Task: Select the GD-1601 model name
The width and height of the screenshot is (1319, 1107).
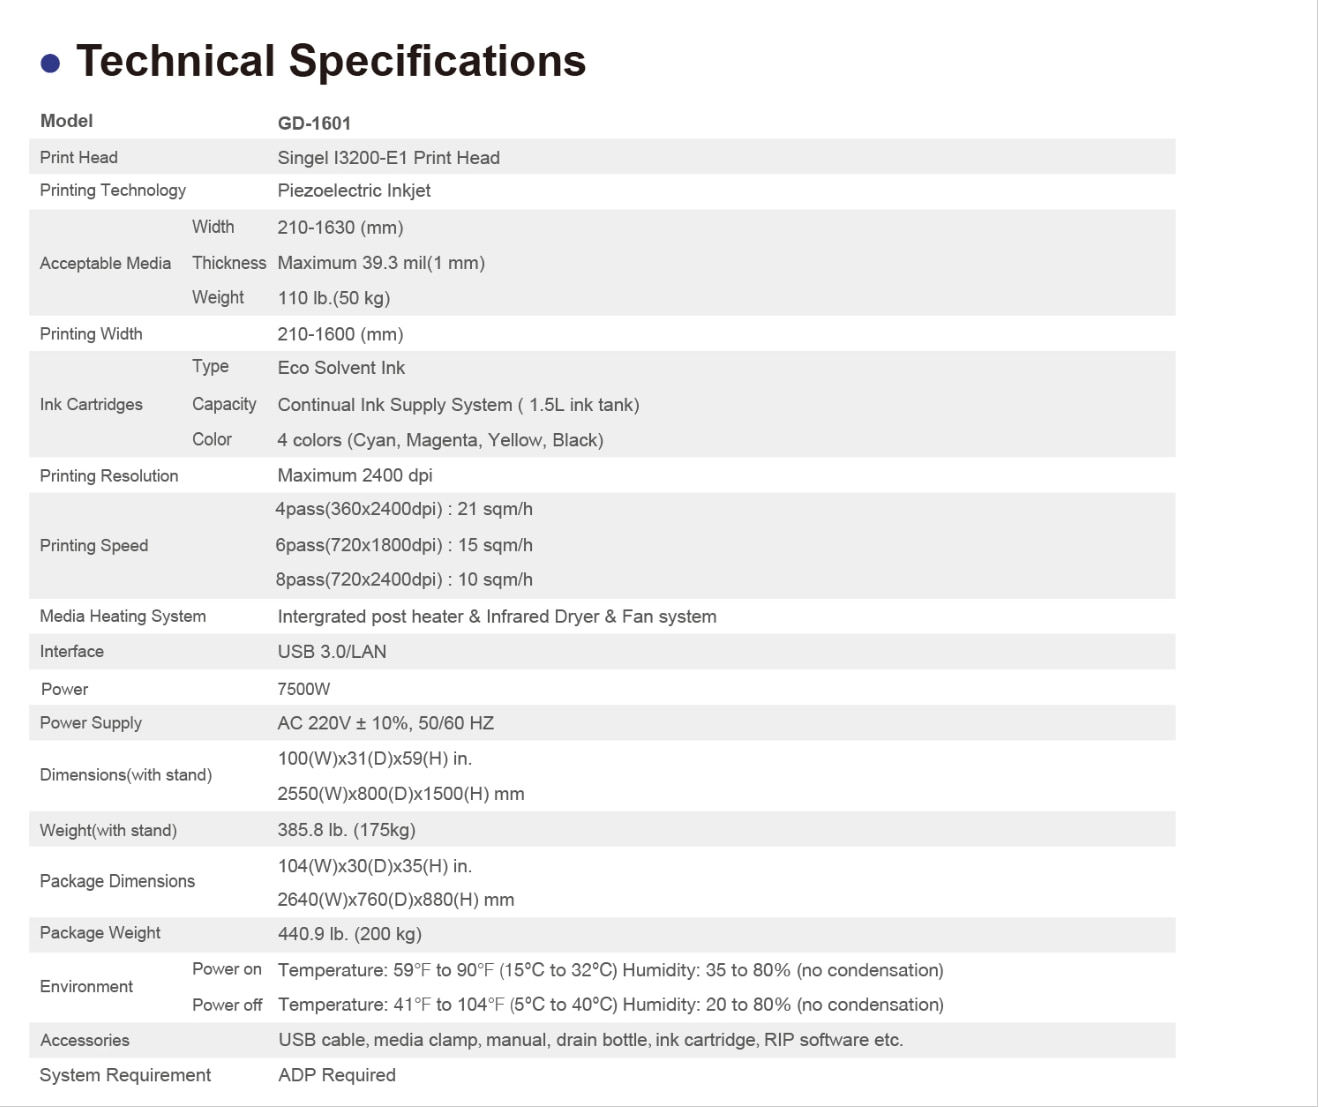Action: point(314,123)
